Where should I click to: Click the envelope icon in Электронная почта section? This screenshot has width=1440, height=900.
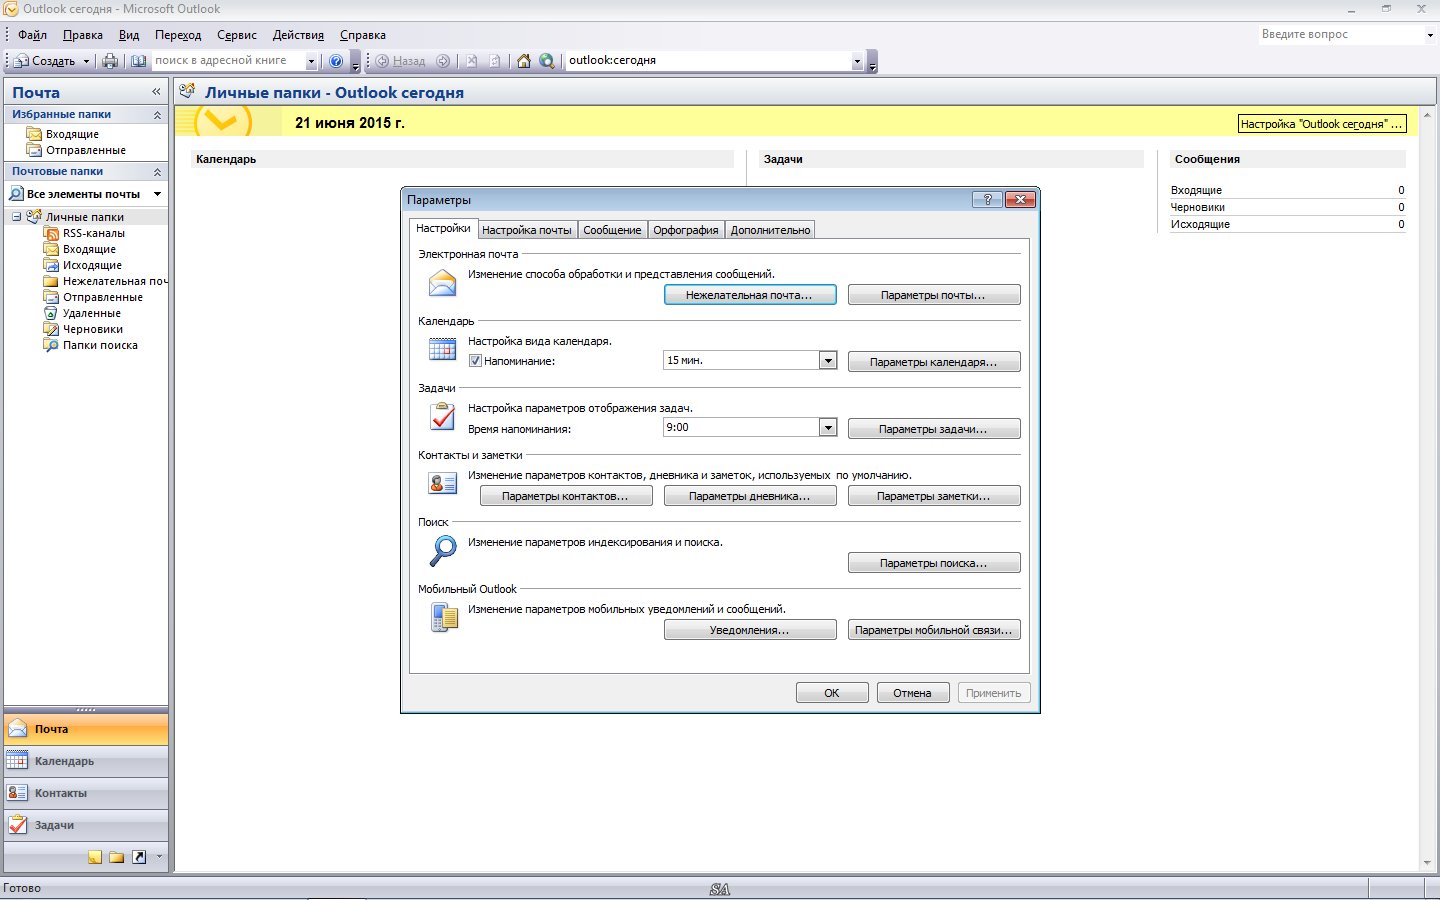(x=442, y=284)
